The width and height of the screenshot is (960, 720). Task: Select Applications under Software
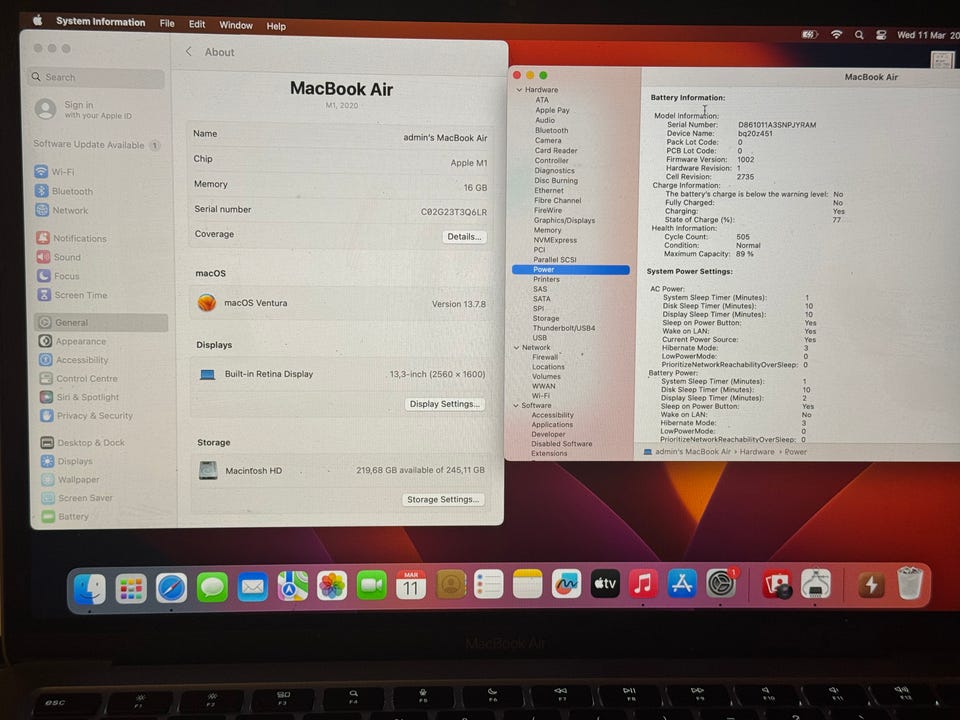tap(552, 424)
